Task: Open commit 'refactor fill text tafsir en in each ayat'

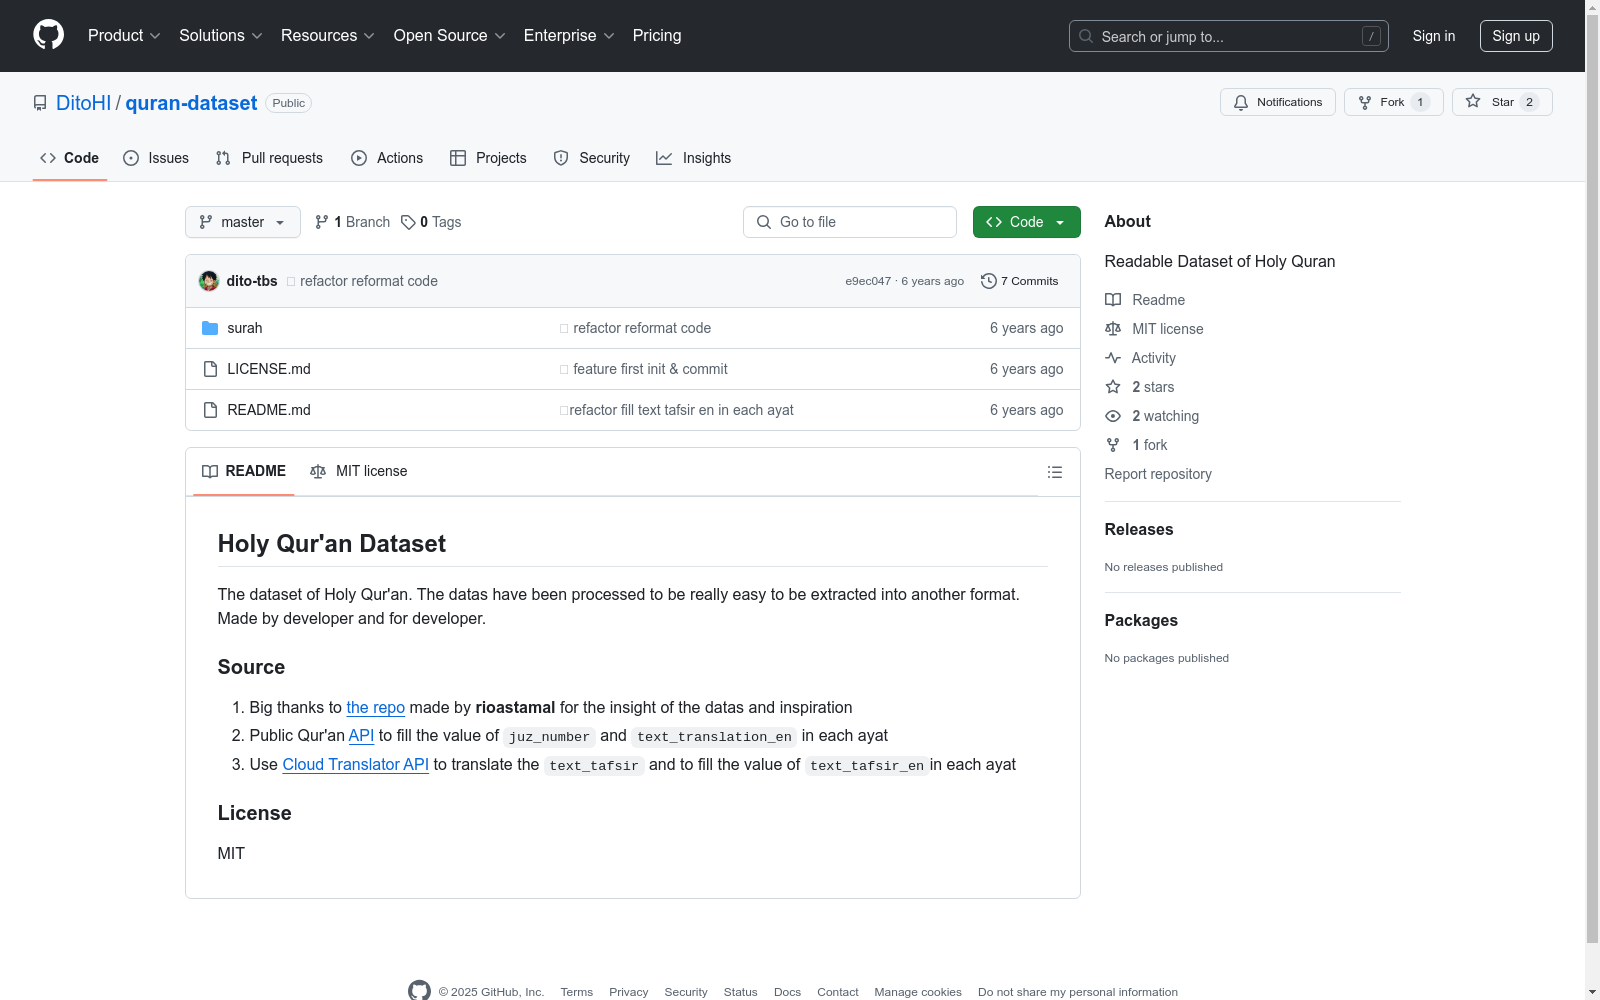Action: click(682, 410)
